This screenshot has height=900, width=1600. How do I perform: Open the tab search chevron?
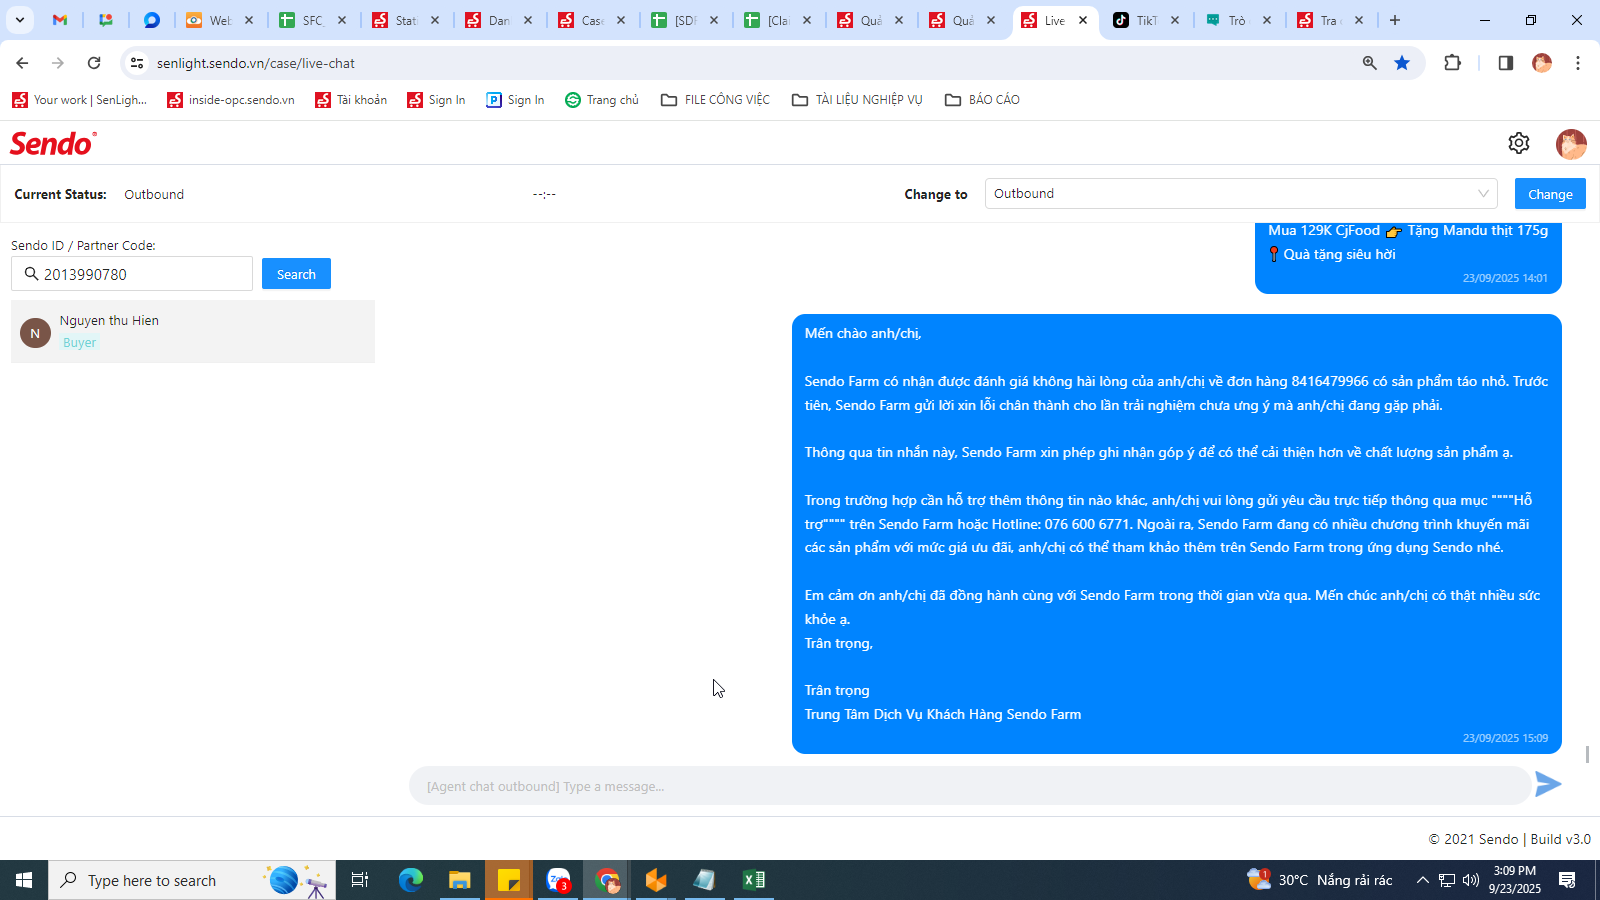point(19,20)
